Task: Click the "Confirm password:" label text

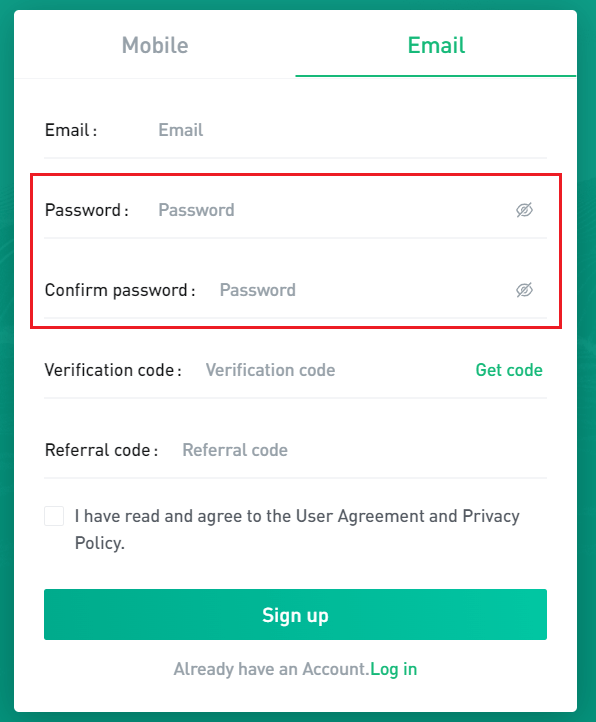Action: 120,291
